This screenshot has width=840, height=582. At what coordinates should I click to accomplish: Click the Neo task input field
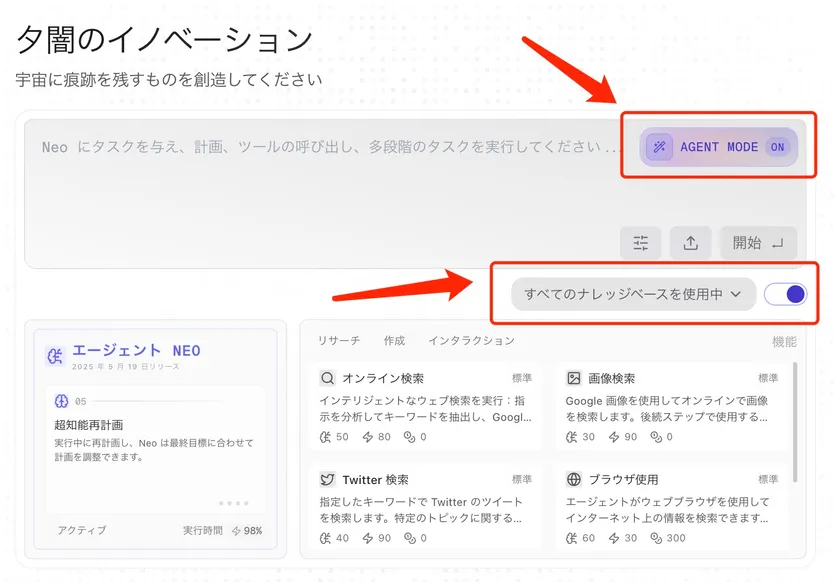pyautogui.click(x=300, y=147)
